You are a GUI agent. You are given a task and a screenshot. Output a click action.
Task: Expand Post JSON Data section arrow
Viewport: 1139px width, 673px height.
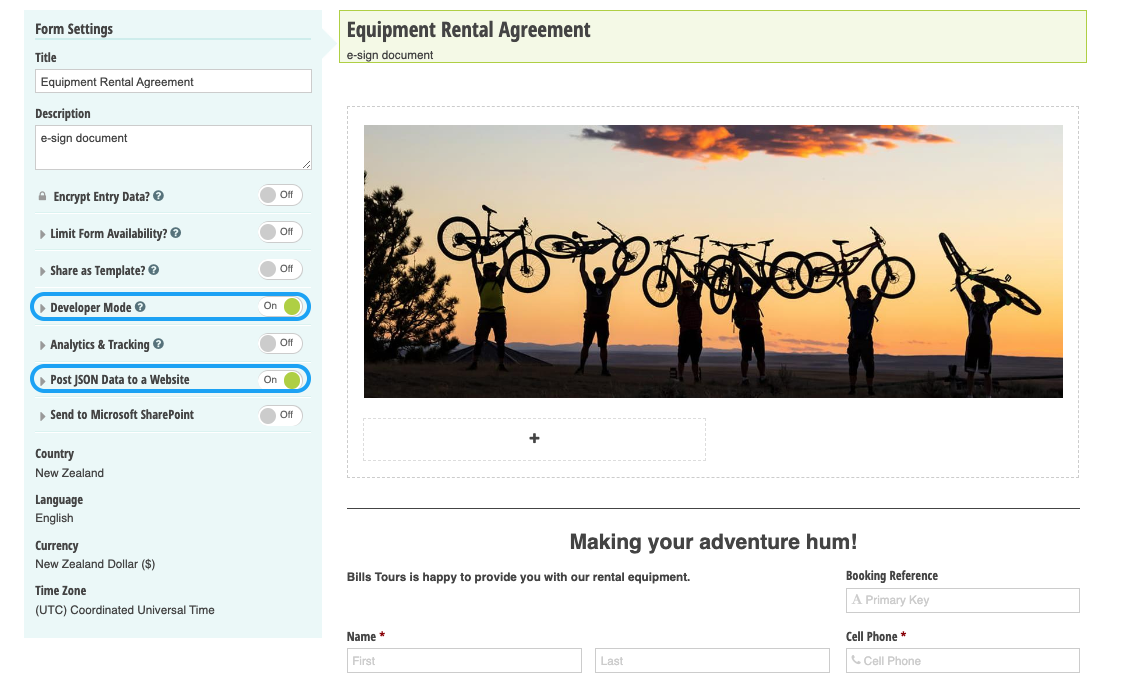(x=42, y=380)
